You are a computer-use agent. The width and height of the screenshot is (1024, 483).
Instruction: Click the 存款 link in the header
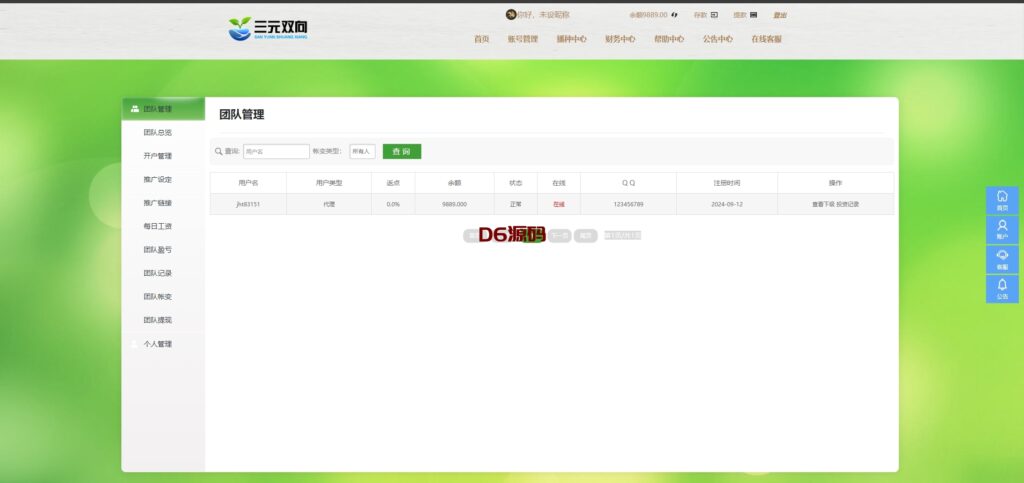coord(700,15)
